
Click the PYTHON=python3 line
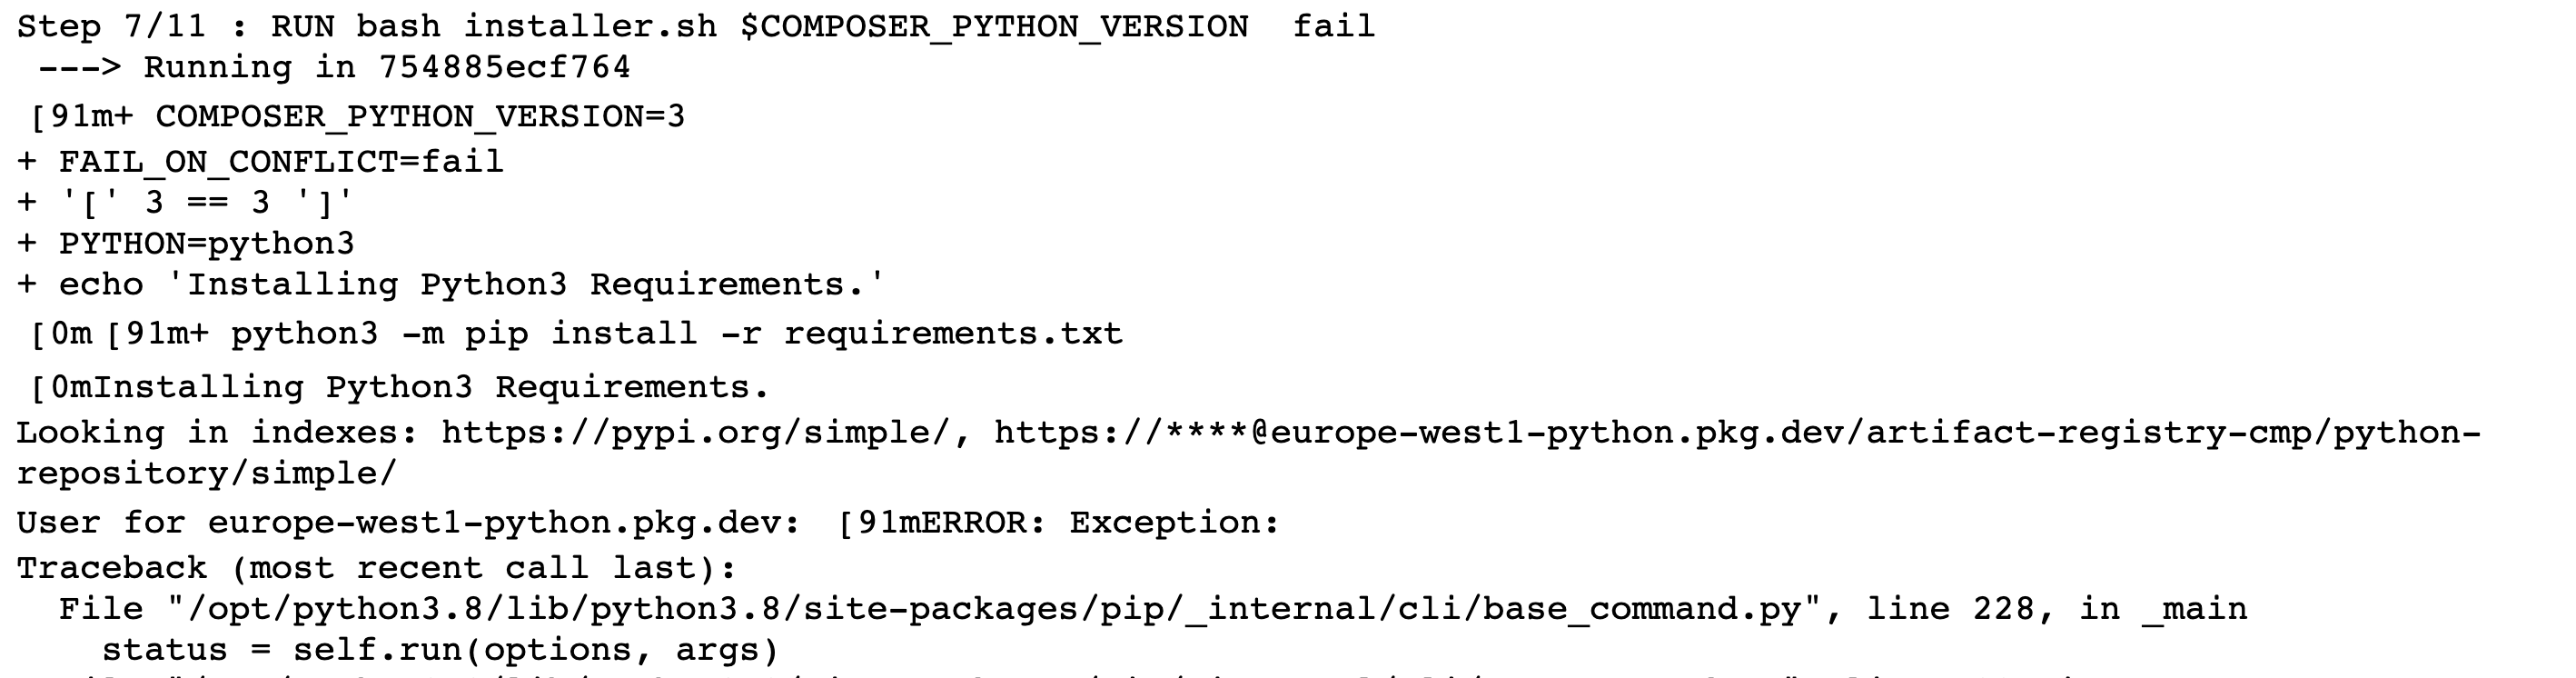206,244
